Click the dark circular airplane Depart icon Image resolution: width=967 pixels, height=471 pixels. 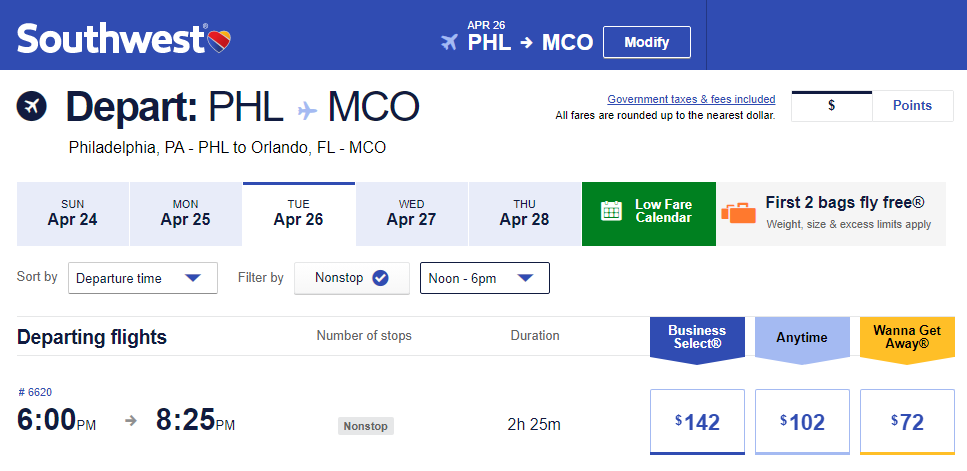point(31,106)
